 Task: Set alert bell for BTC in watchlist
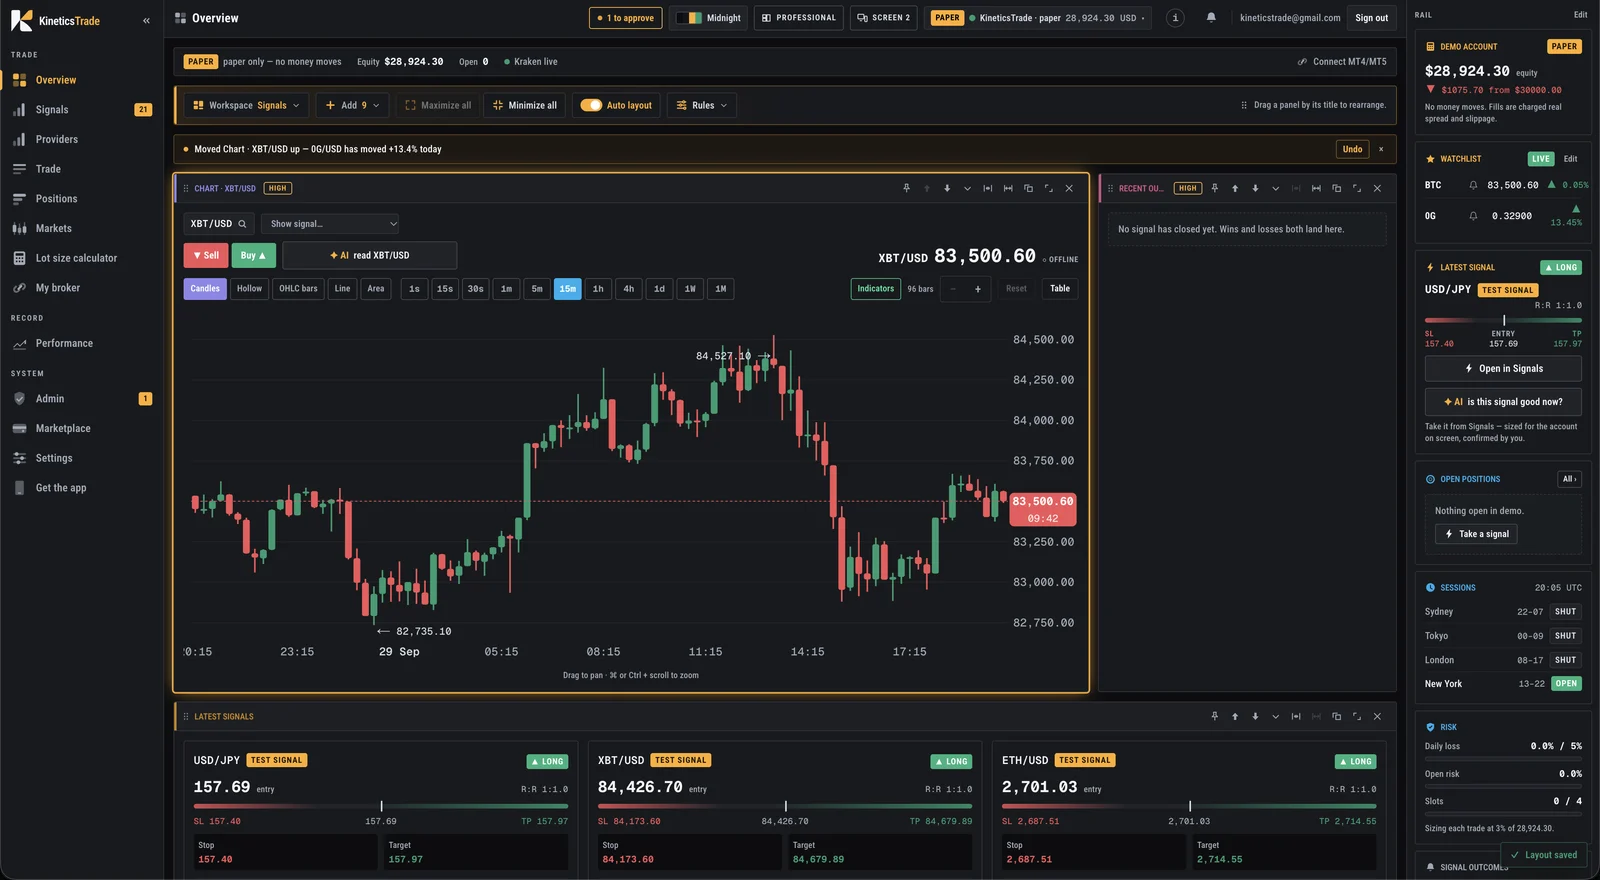tap(1473, 185)
